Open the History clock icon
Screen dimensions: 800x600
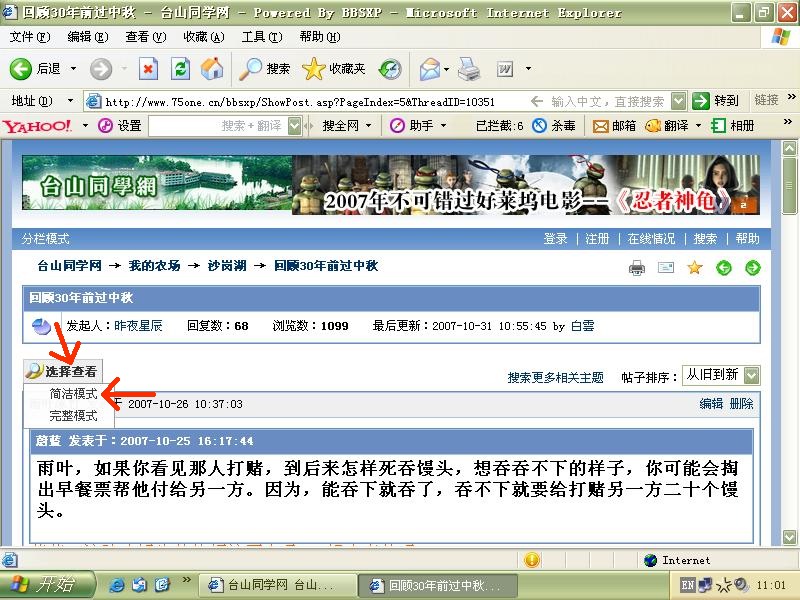pyautogui.click(x=390, y=69)
